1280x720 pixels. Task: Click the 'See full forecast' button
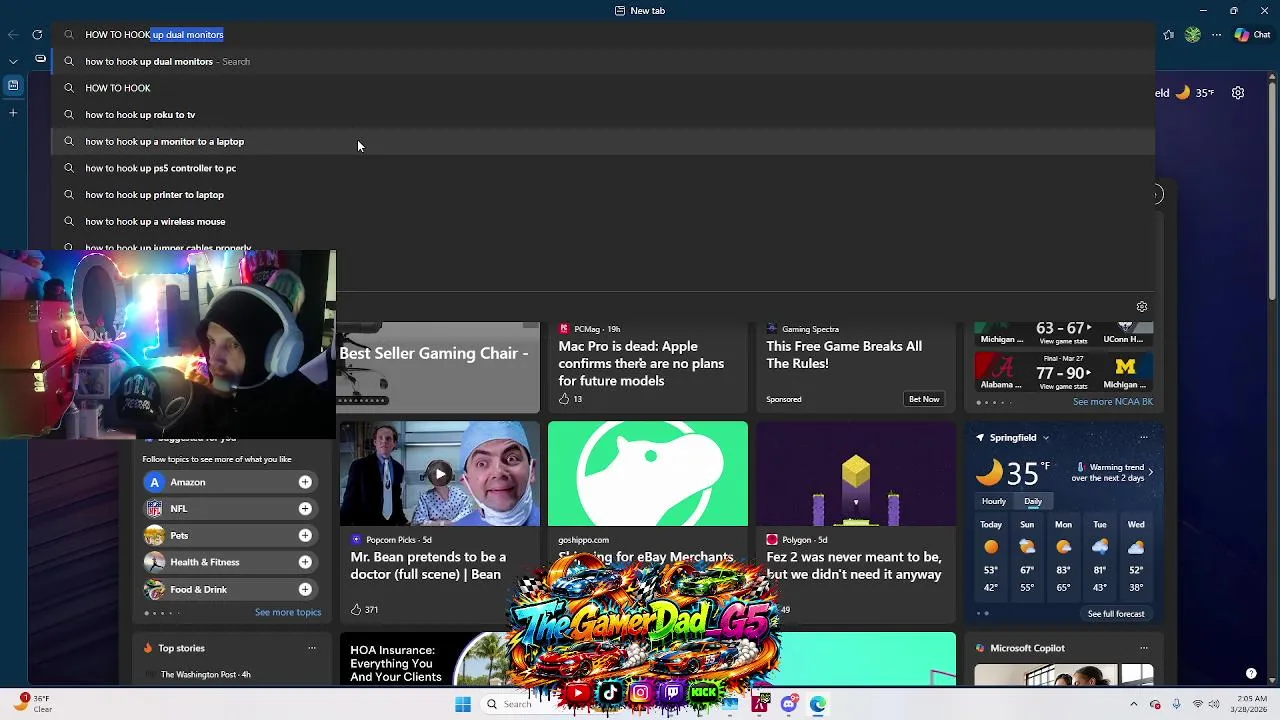coord(1116,614)
